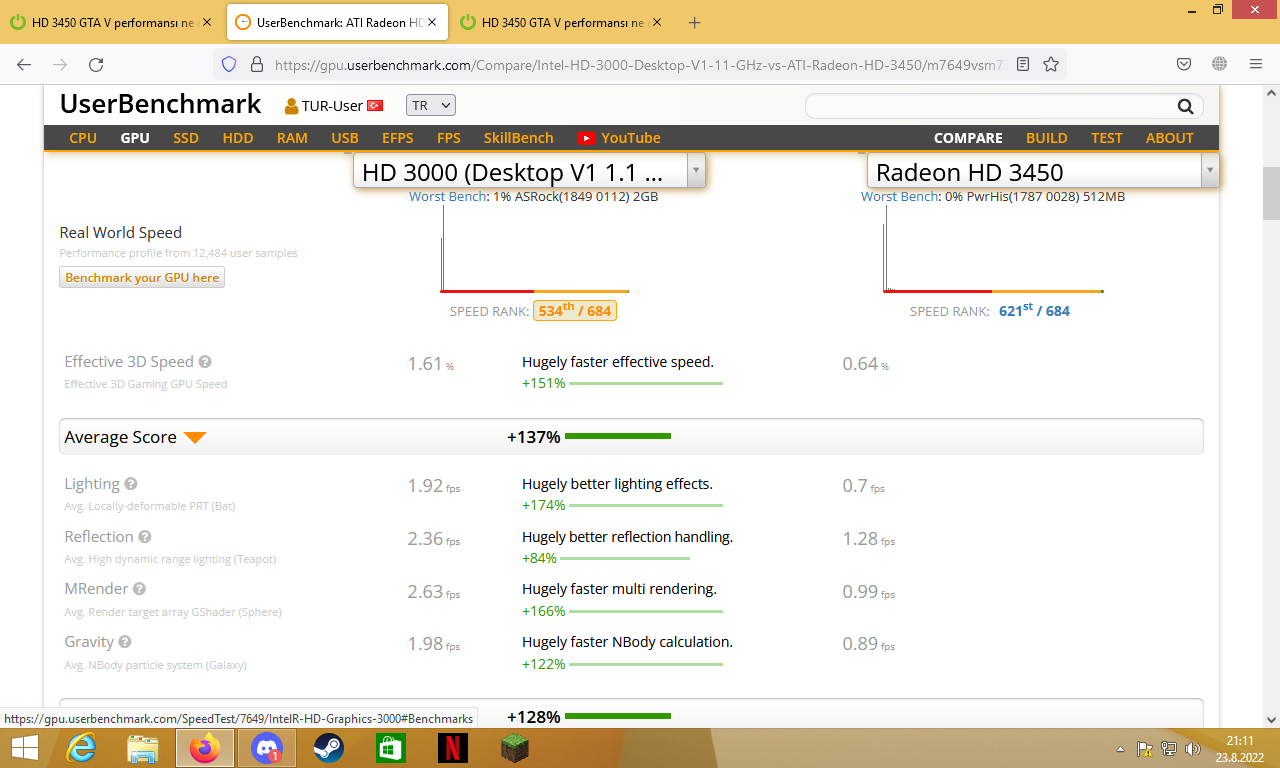This screenshot has height=768, width=1280.
Task: Reload the page with refresh icon
Action: click(x=96, y=64)
